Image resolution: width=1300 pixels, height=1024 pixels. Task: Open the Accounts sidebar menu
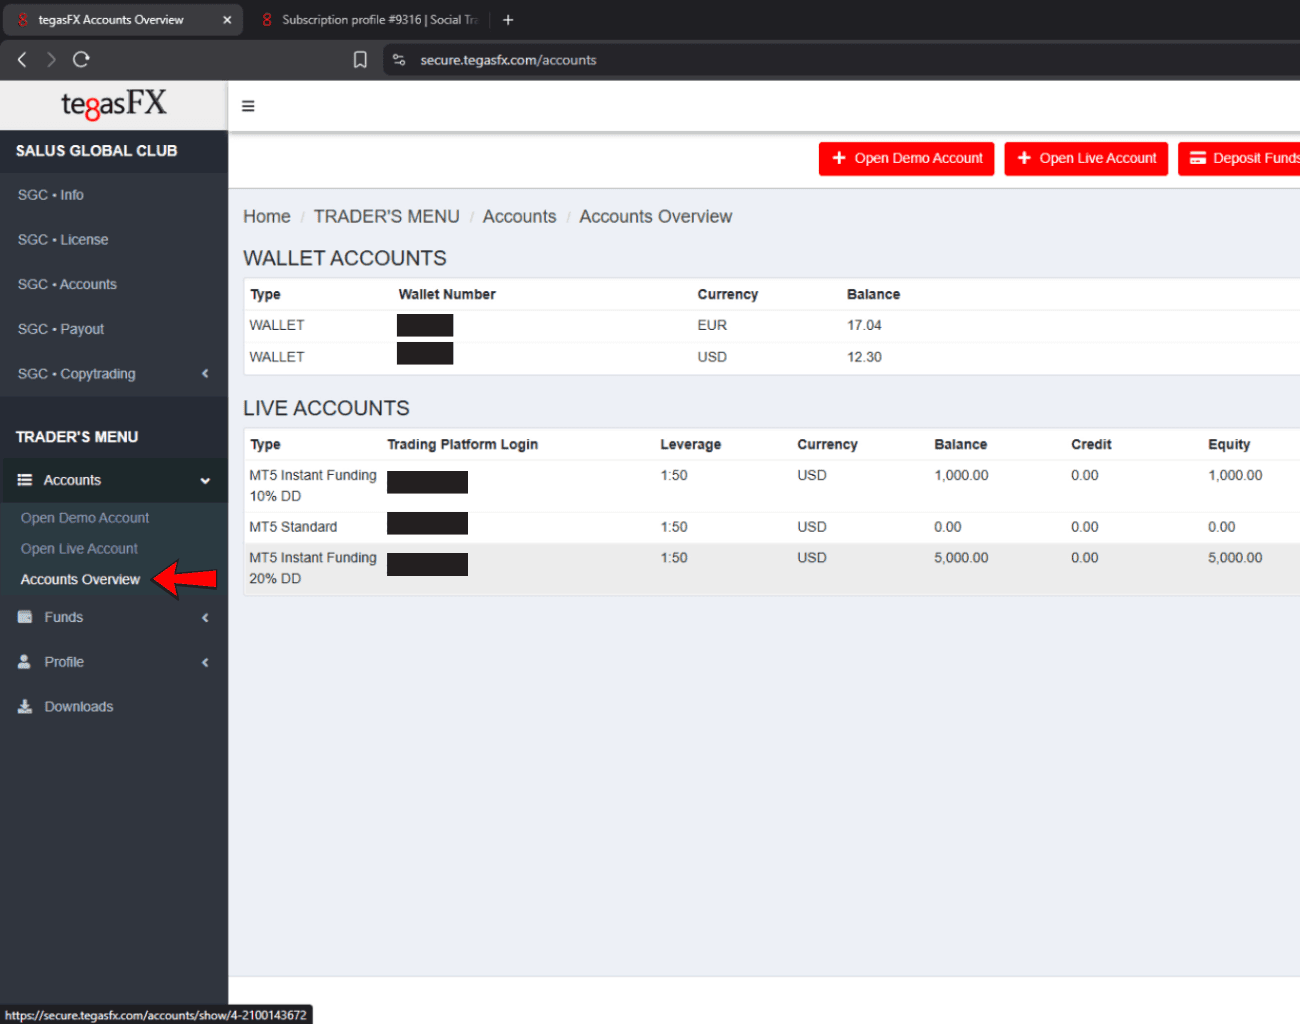coord(114,480)
